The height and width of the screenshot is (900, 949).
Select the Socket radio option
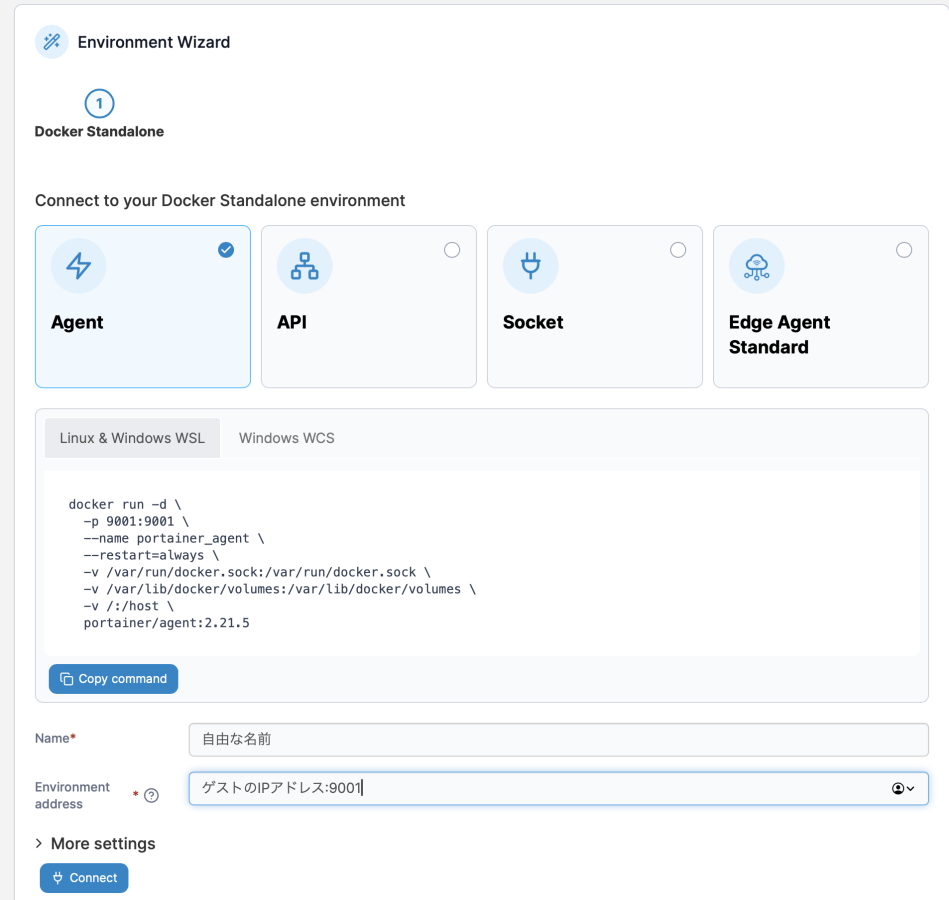[678, 250]
